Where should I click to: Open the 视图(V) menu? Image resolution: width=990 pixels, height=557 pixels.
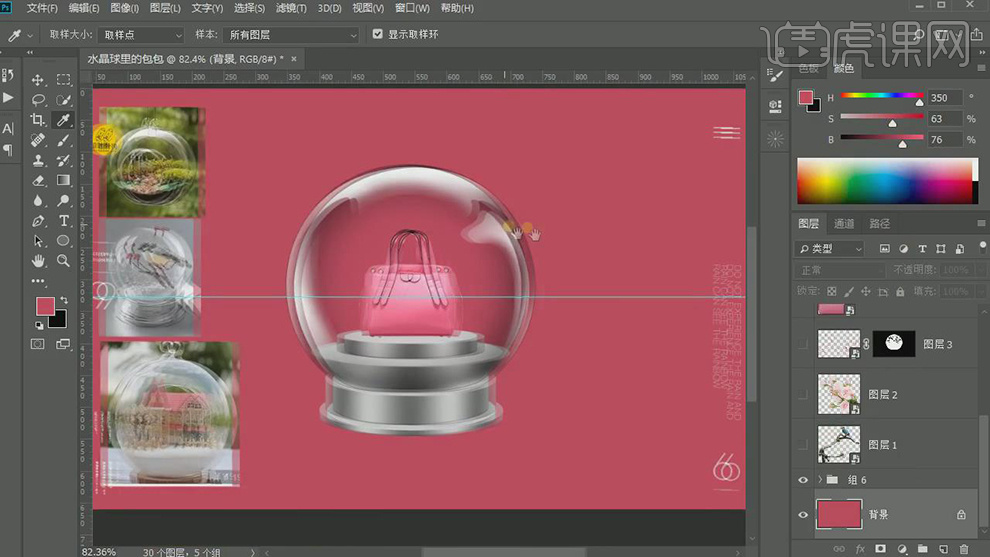pos(367,8)
